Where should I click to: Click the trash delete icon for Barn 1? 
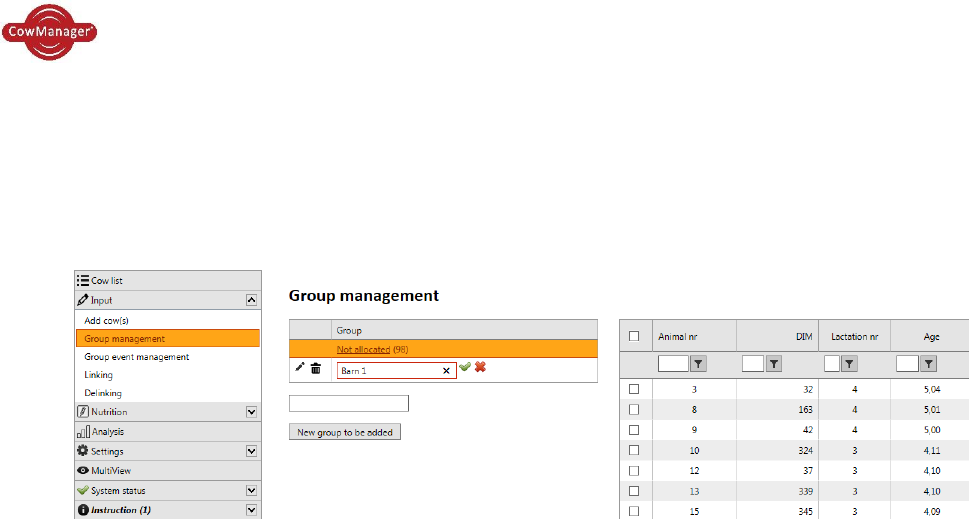[x=316, y=369]
